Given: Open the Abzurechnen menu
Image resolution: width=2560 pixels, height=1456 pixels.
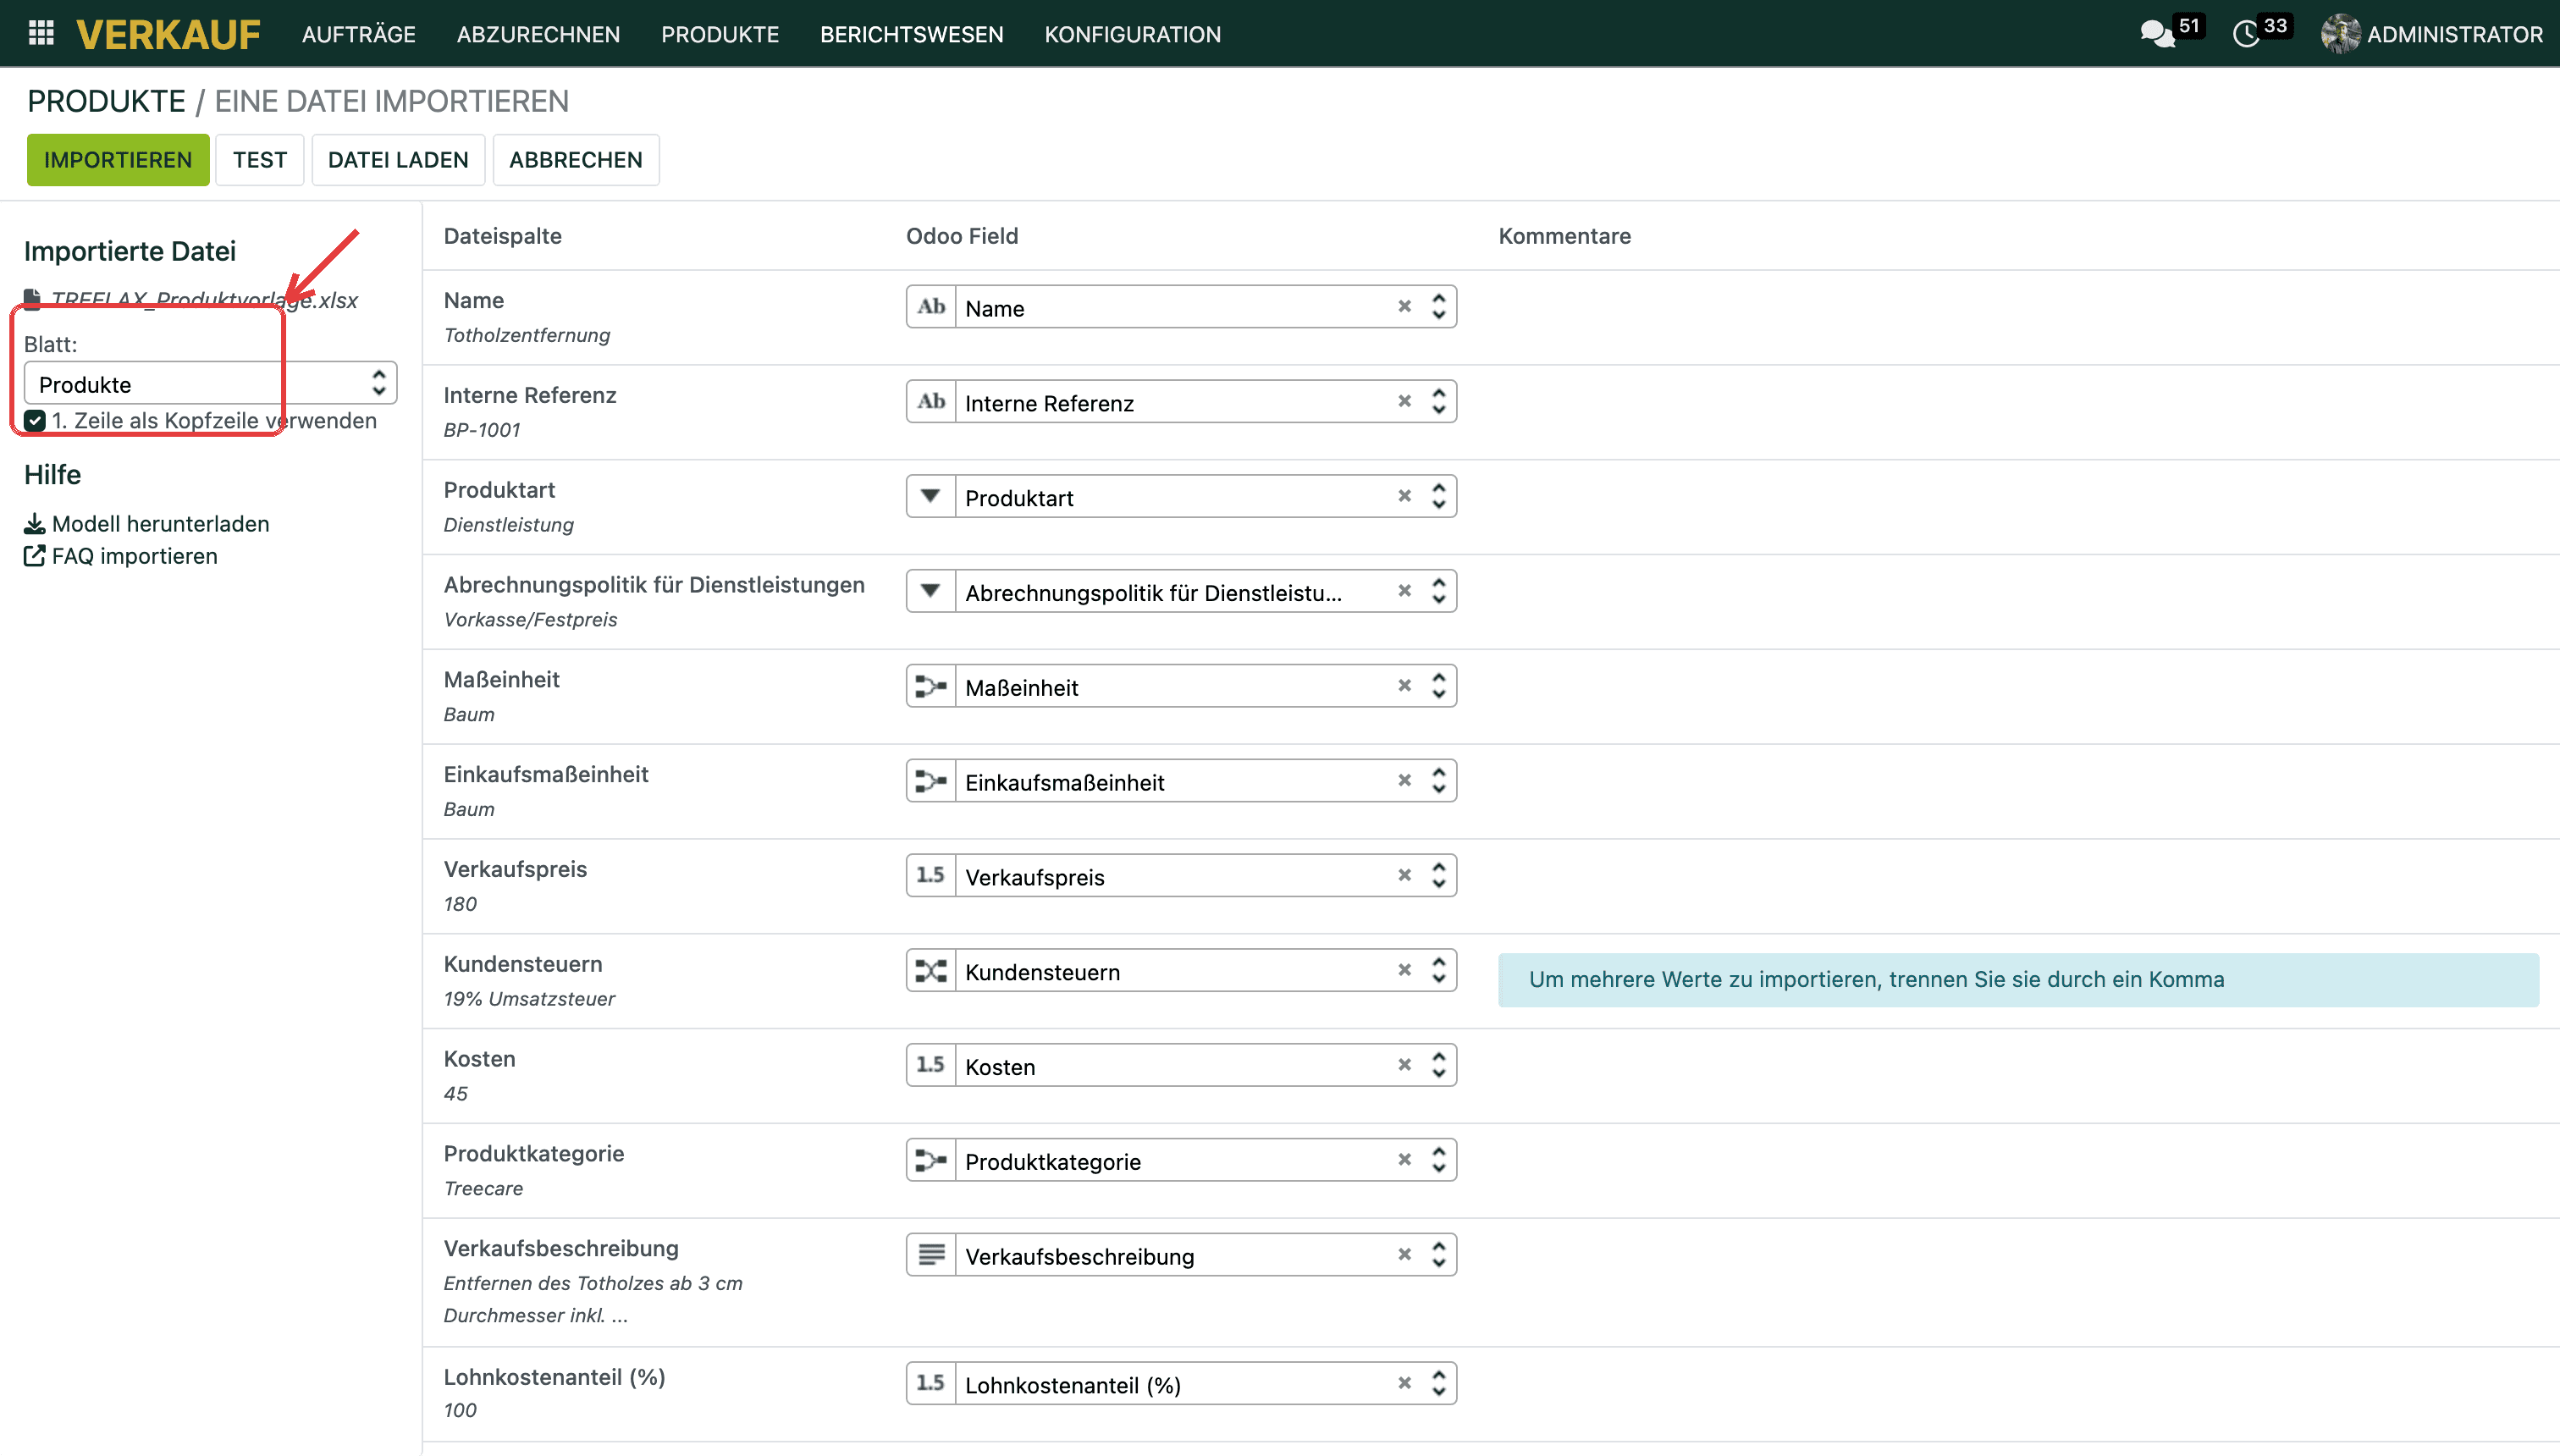Looking at the screenshot, I should pyautogui.click(x=538, y=34).
